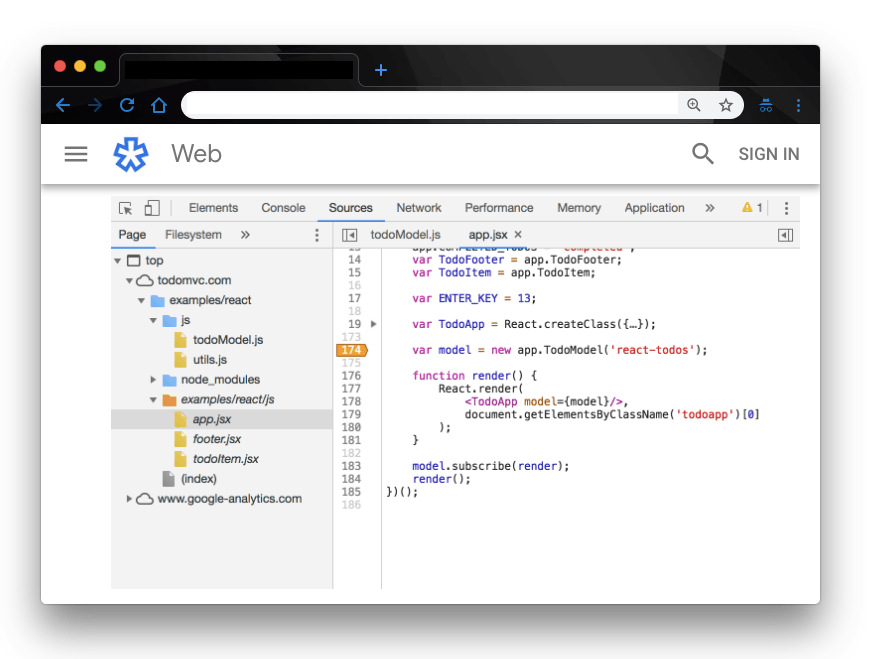Collapse the orange examples/react/js folder
871x659 pixels.
(153, 400)
